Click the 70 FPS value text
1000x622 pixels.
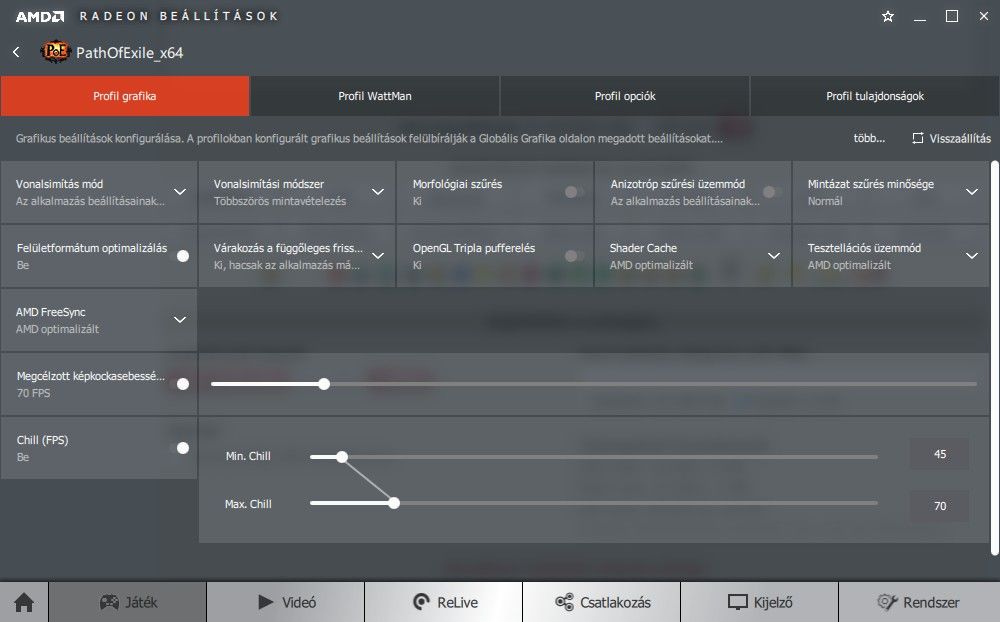pos(33,393)
